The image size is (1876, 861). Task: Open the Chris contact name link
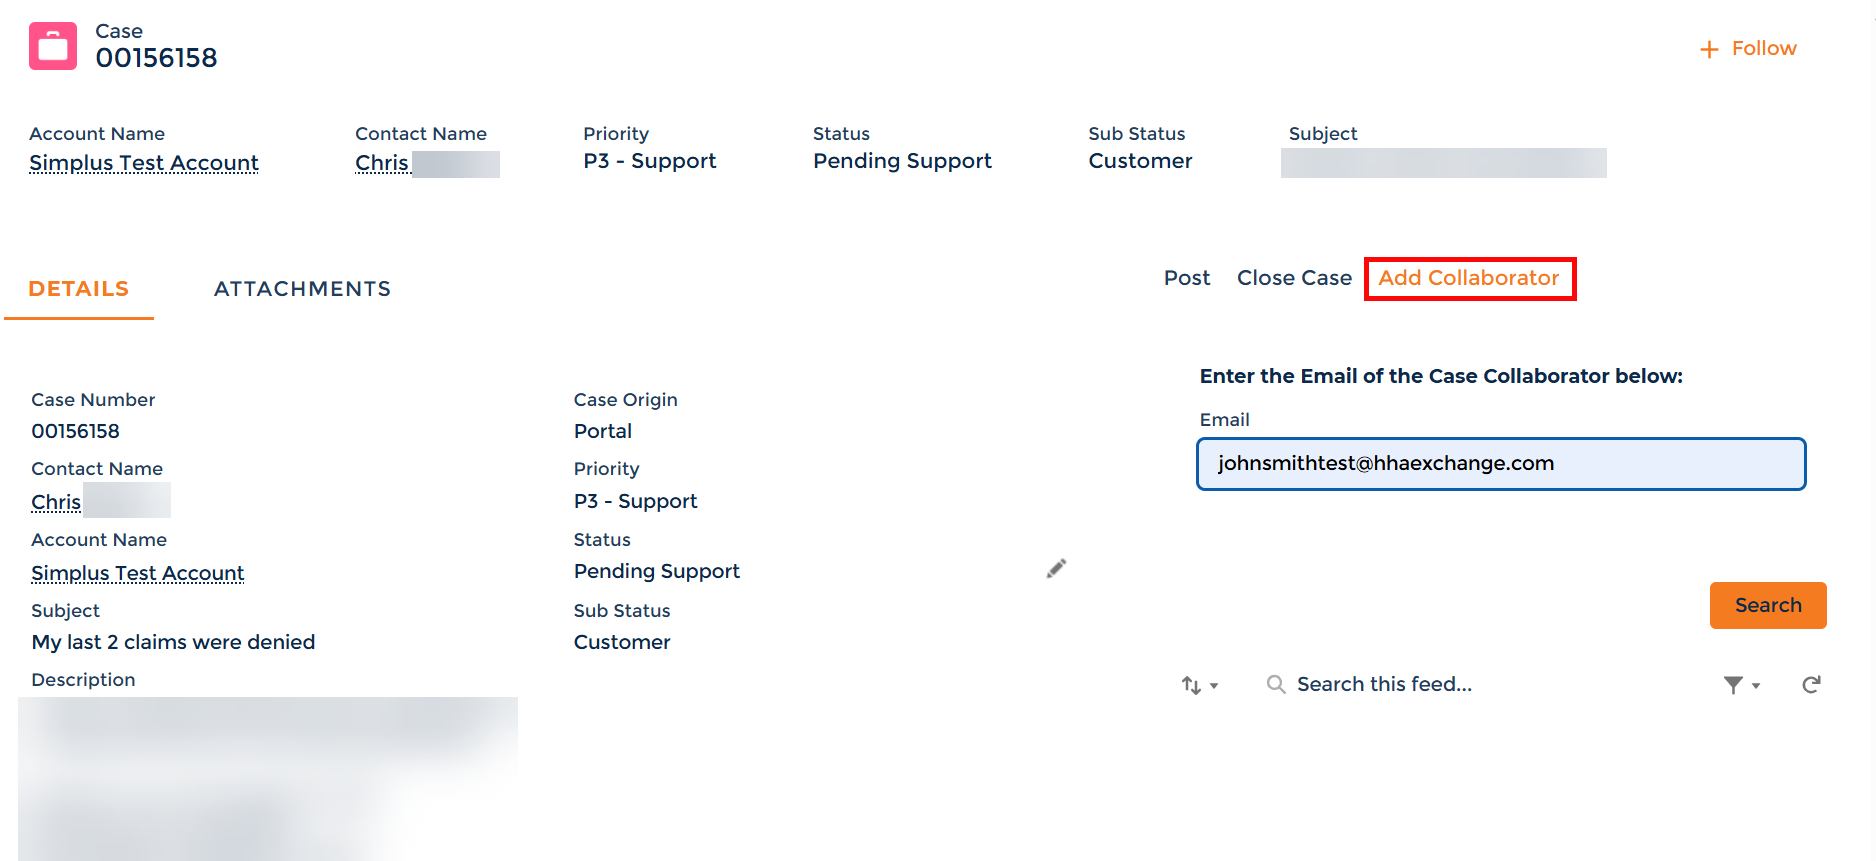tap(383, 162)
